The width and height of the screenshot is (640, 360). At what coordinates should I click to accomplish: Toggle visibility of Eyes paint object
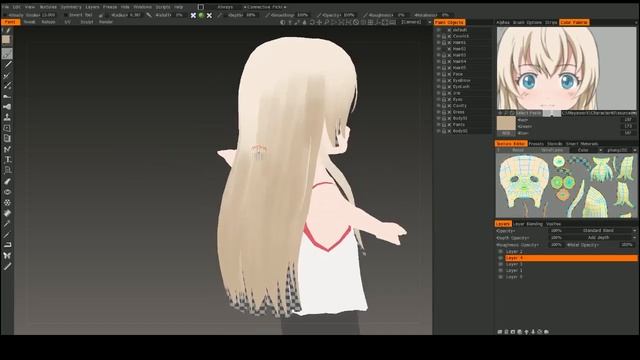click(438, 99)
